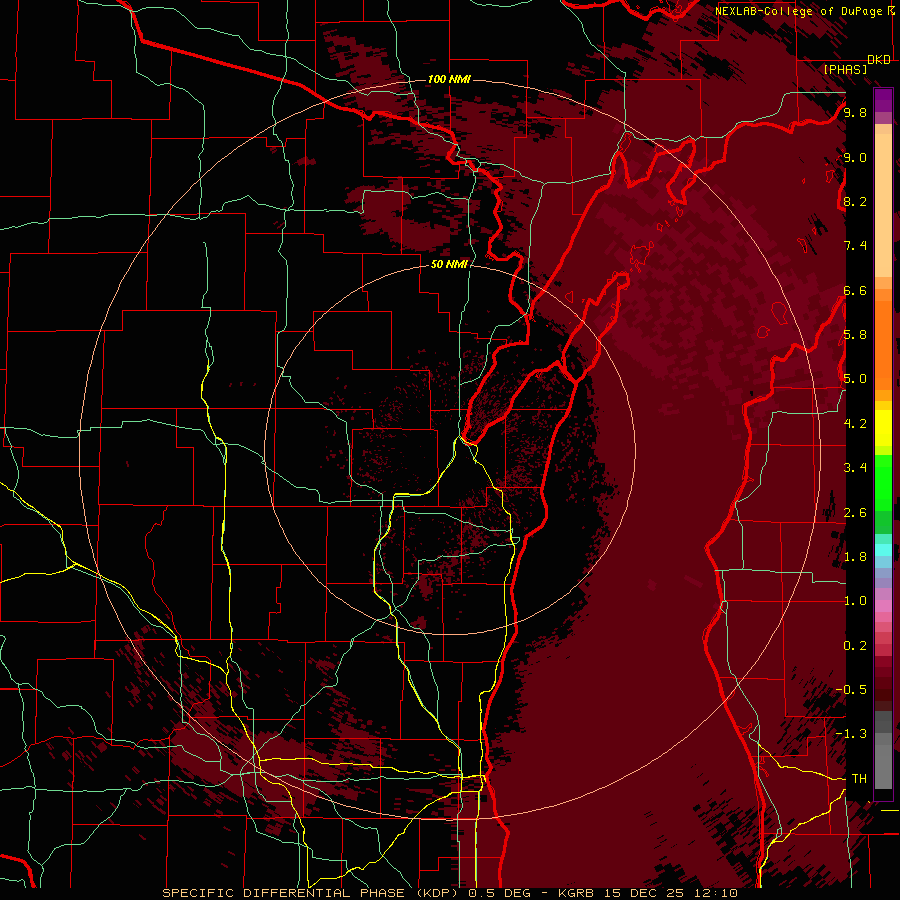This screenshot has width=900, height=900.
Task: Click the 6.6 value on the color scale
Action: (855, 290)
